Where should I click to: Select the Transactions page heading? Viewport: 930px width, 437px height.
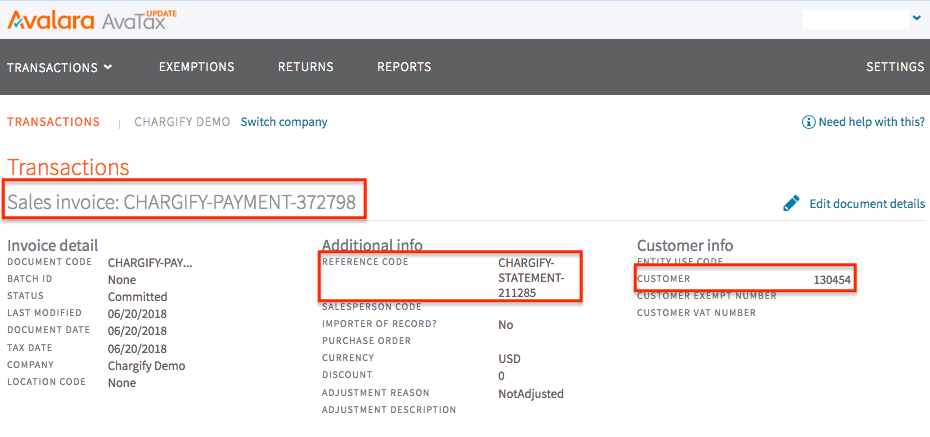tap(68, 167)
